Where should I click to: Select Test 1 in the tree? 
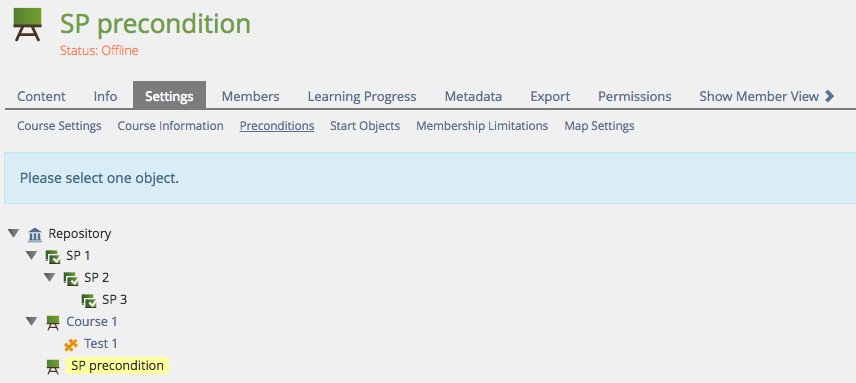coord(100,344)
